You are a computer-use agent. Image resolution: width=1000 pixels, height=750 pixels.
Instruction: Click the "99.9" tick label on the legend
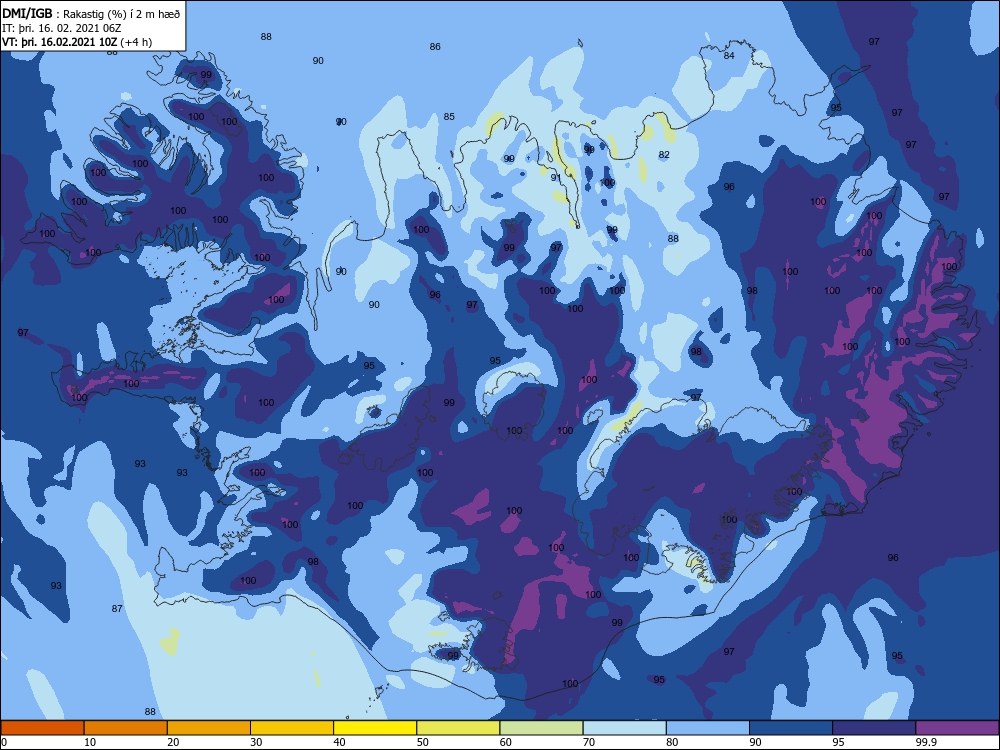coord(925,742)
